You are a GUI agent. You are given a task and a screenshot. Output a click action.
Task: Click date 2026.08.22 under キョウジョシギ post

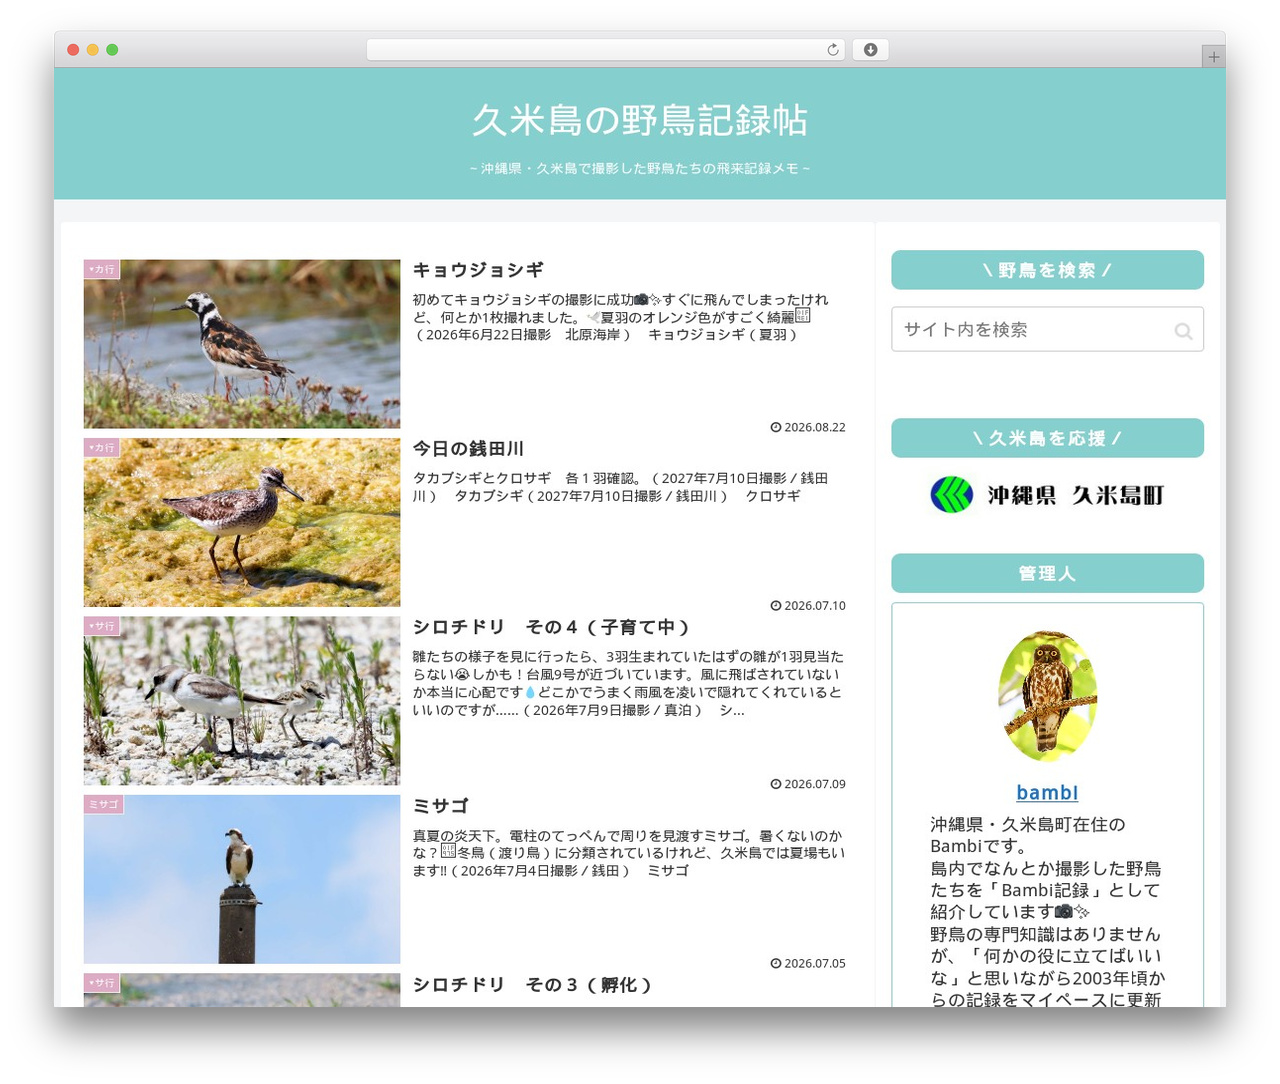[808, 427]
